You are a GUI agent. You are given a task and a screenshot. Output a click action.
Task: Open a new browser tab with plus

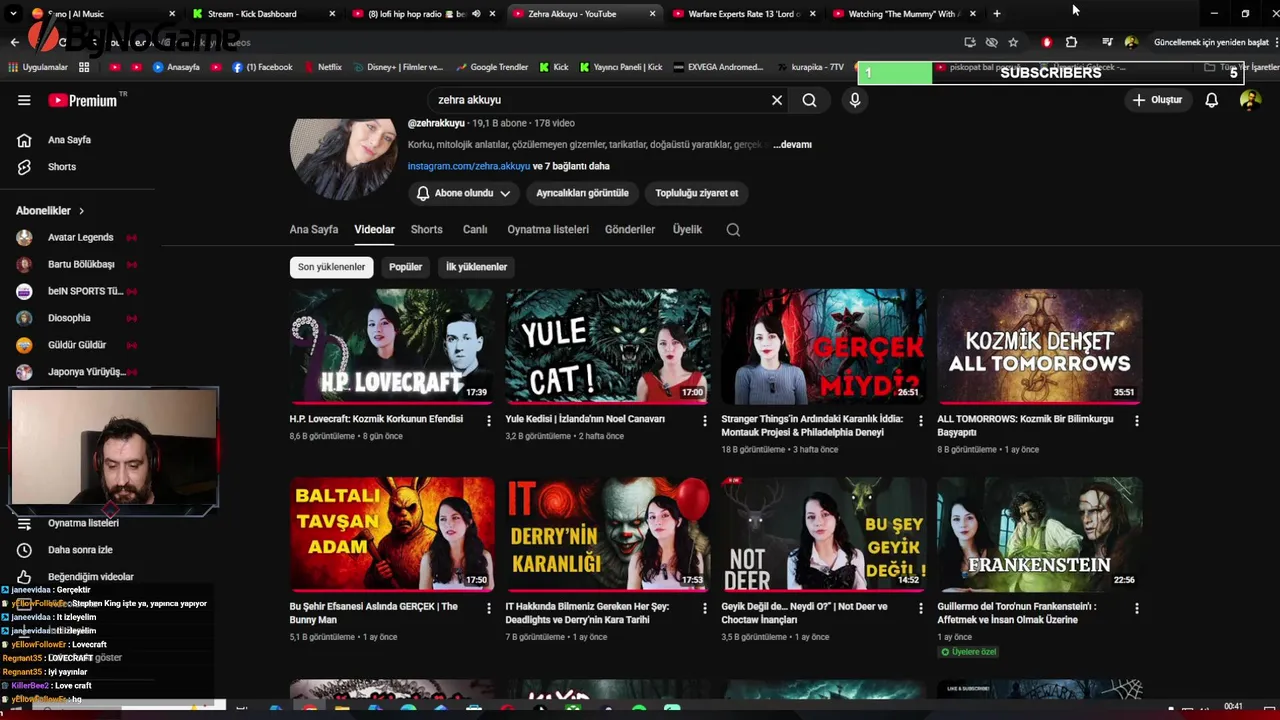tap(996, 14)
